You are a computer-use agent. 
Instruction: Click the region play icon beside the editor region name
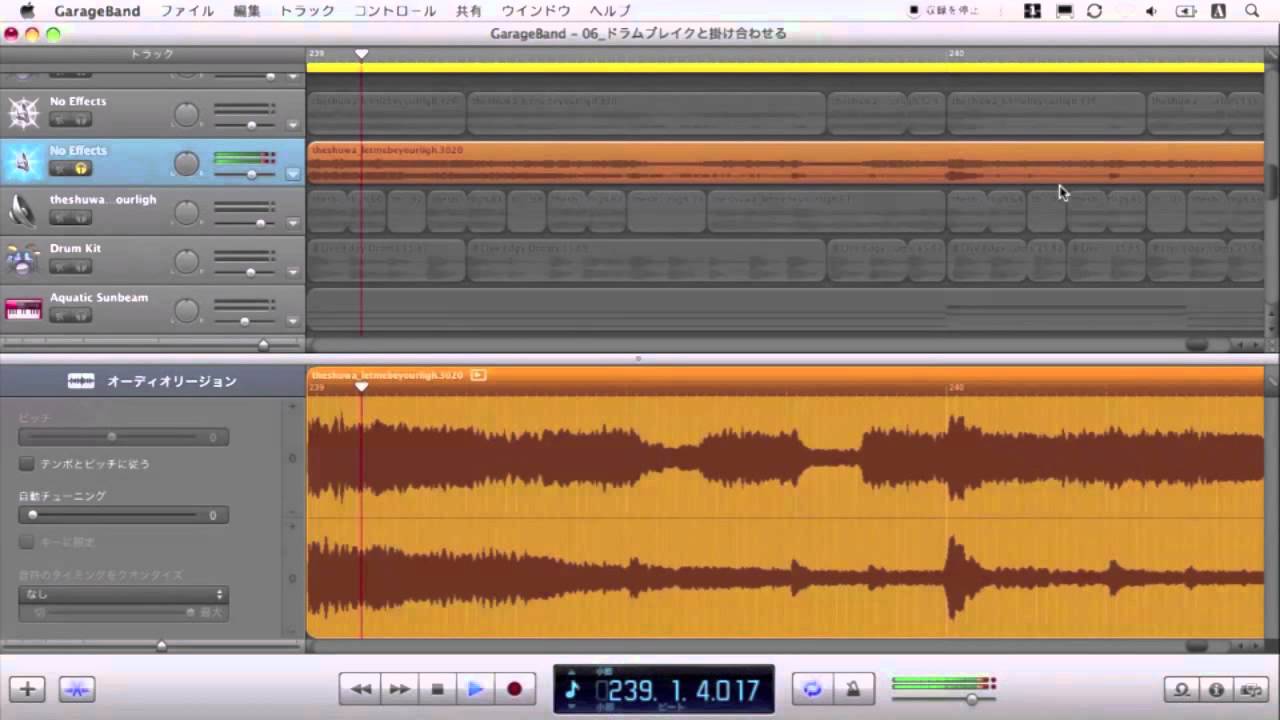tap(478, 375)
